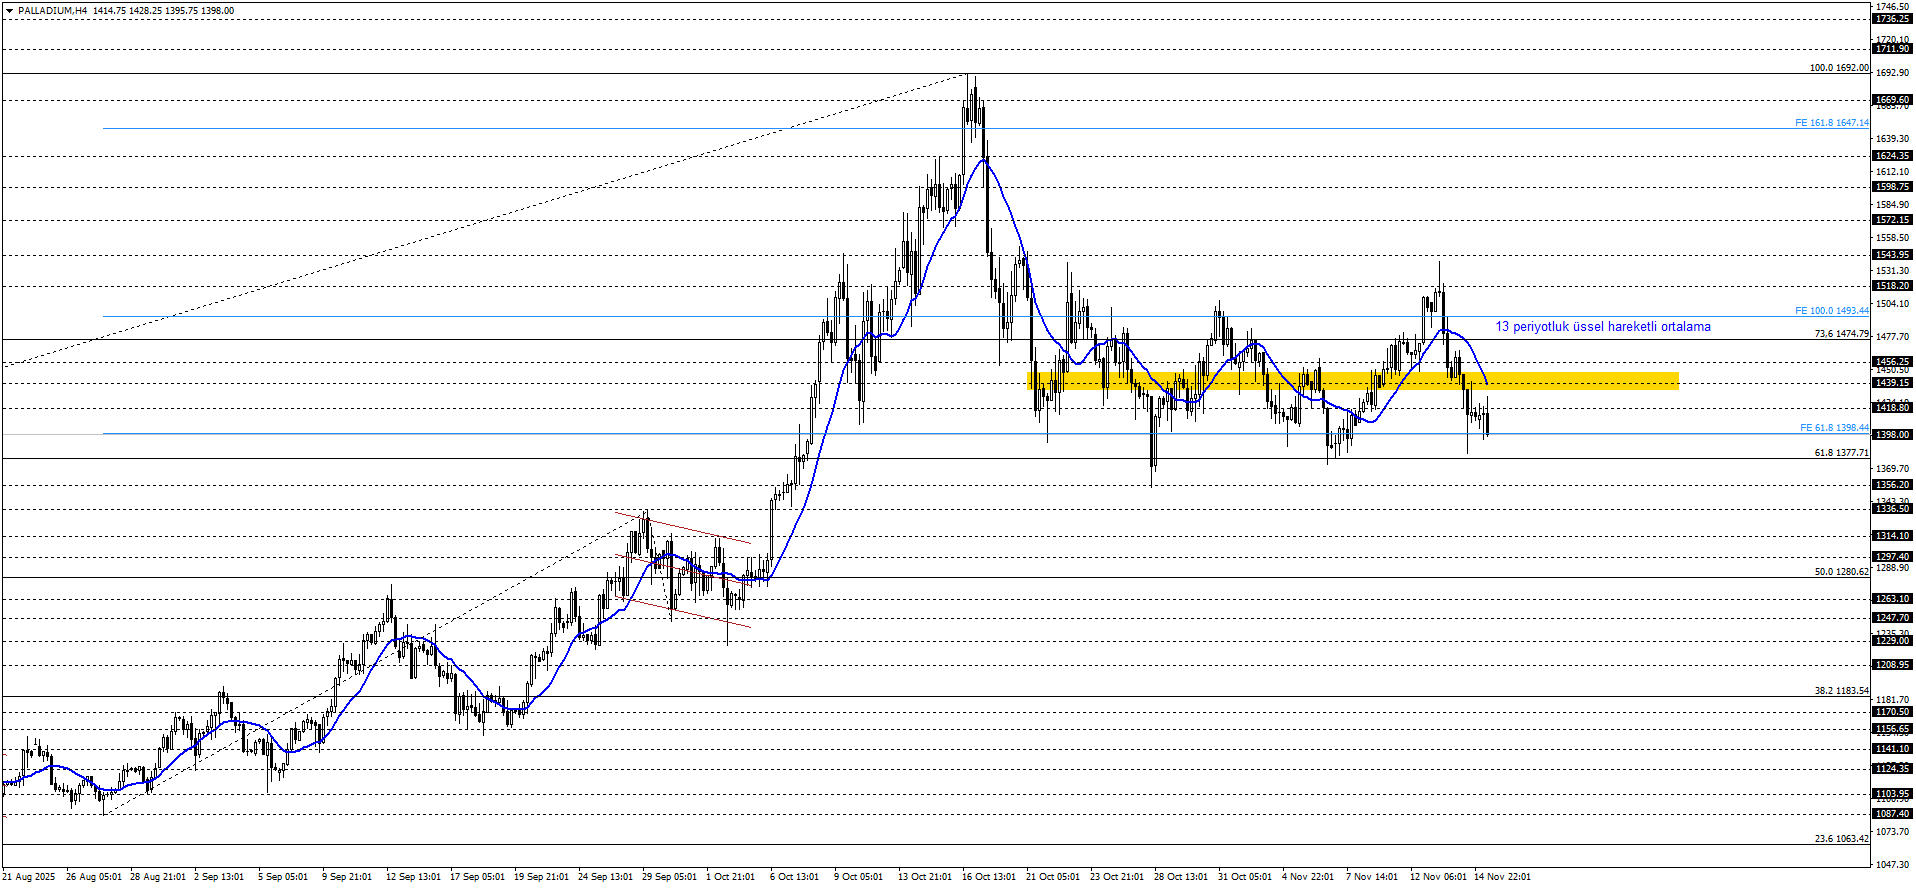1916x888 pixels.
Task: Click the FE 61.8 1398.44 expansion label
Action: pyautogui.click(x=1833, y=428)
